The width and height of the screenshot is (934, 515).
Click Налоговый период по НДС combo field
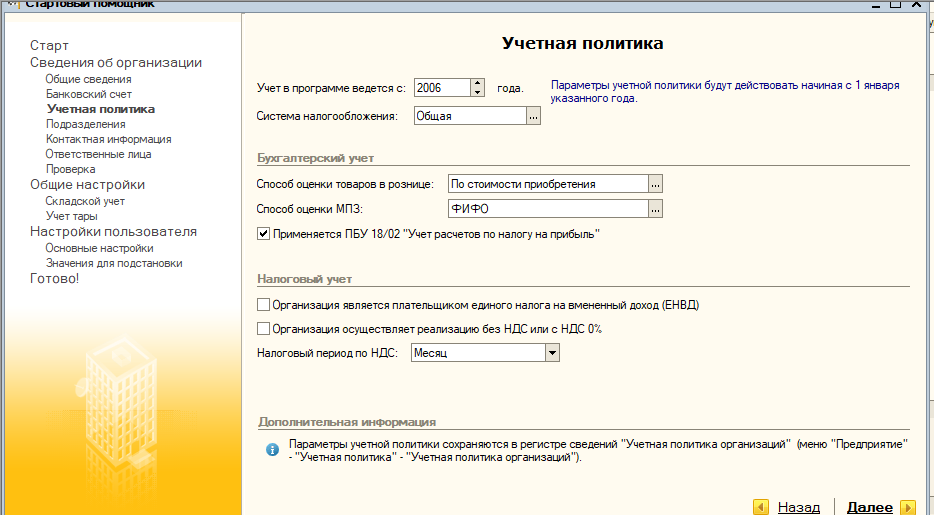tap(478, 353)
